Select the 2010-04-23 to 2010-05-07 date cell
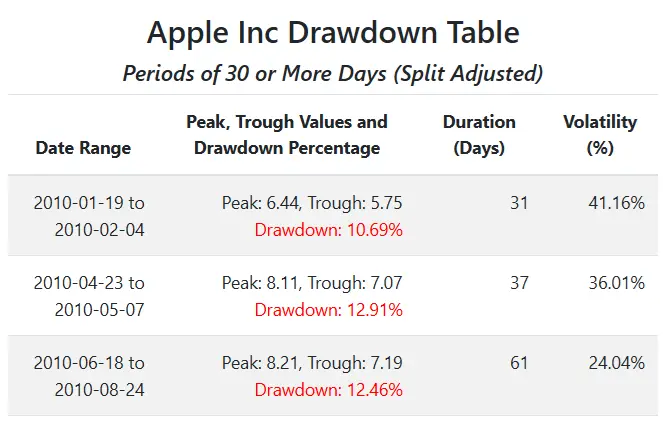 pos(89,296)
